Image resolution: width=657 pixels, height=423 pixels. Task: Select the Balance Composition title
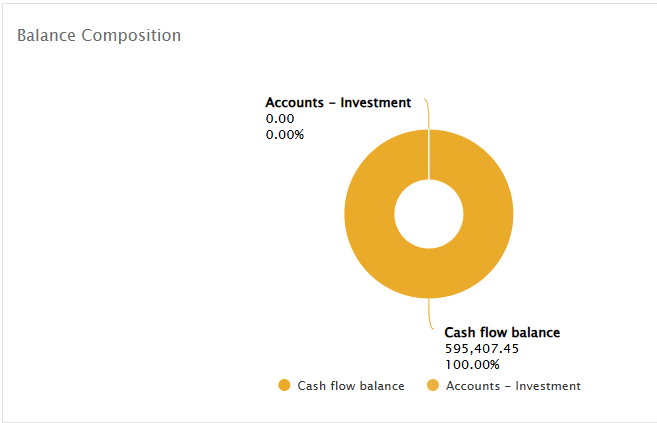tap(99, 35)
